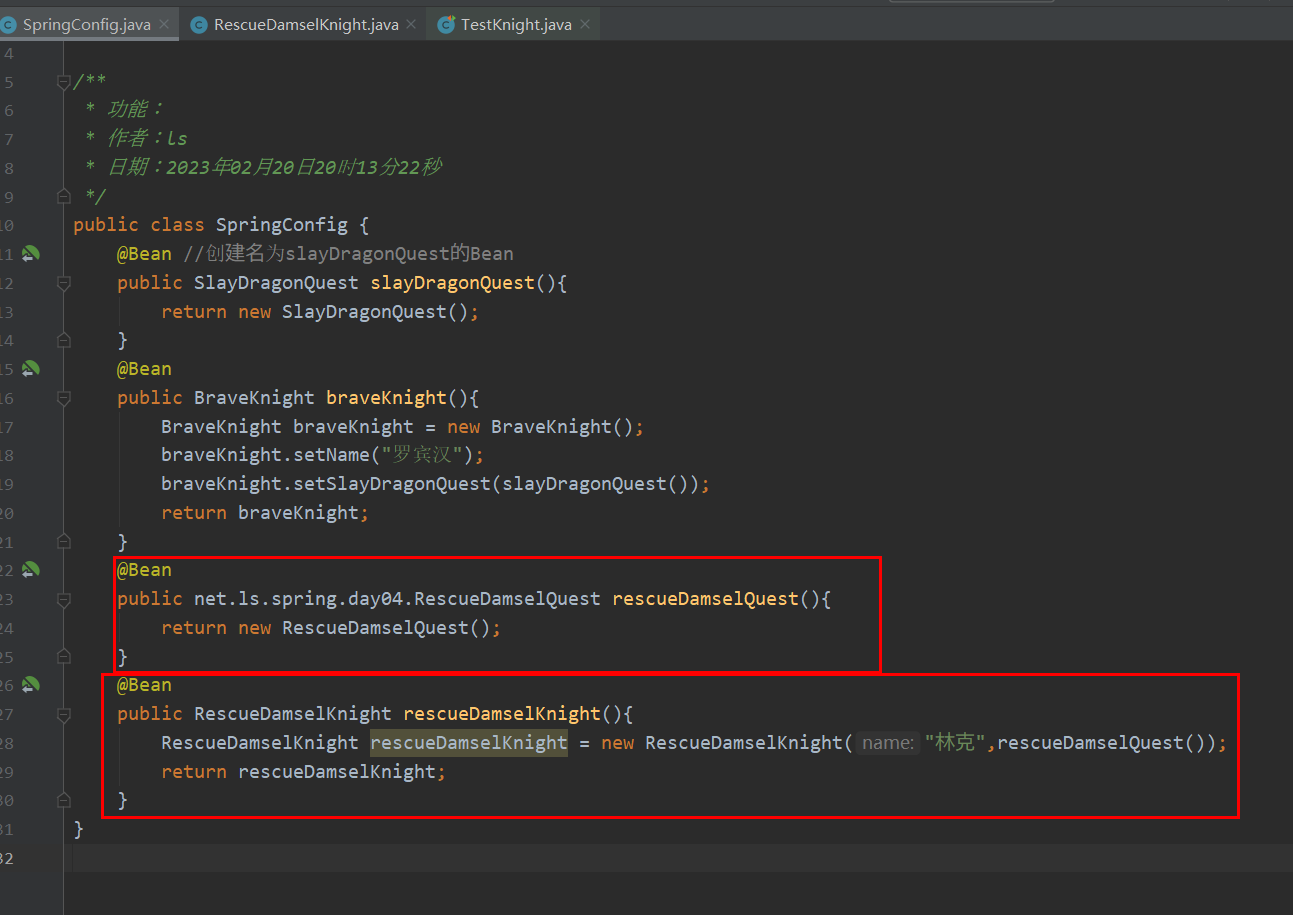This screenshot has width=1293, height=915.
Task: Click 'new SlayDragonQuest()' in the return statement
Action: pyautogui.click(x=353, y=312)
